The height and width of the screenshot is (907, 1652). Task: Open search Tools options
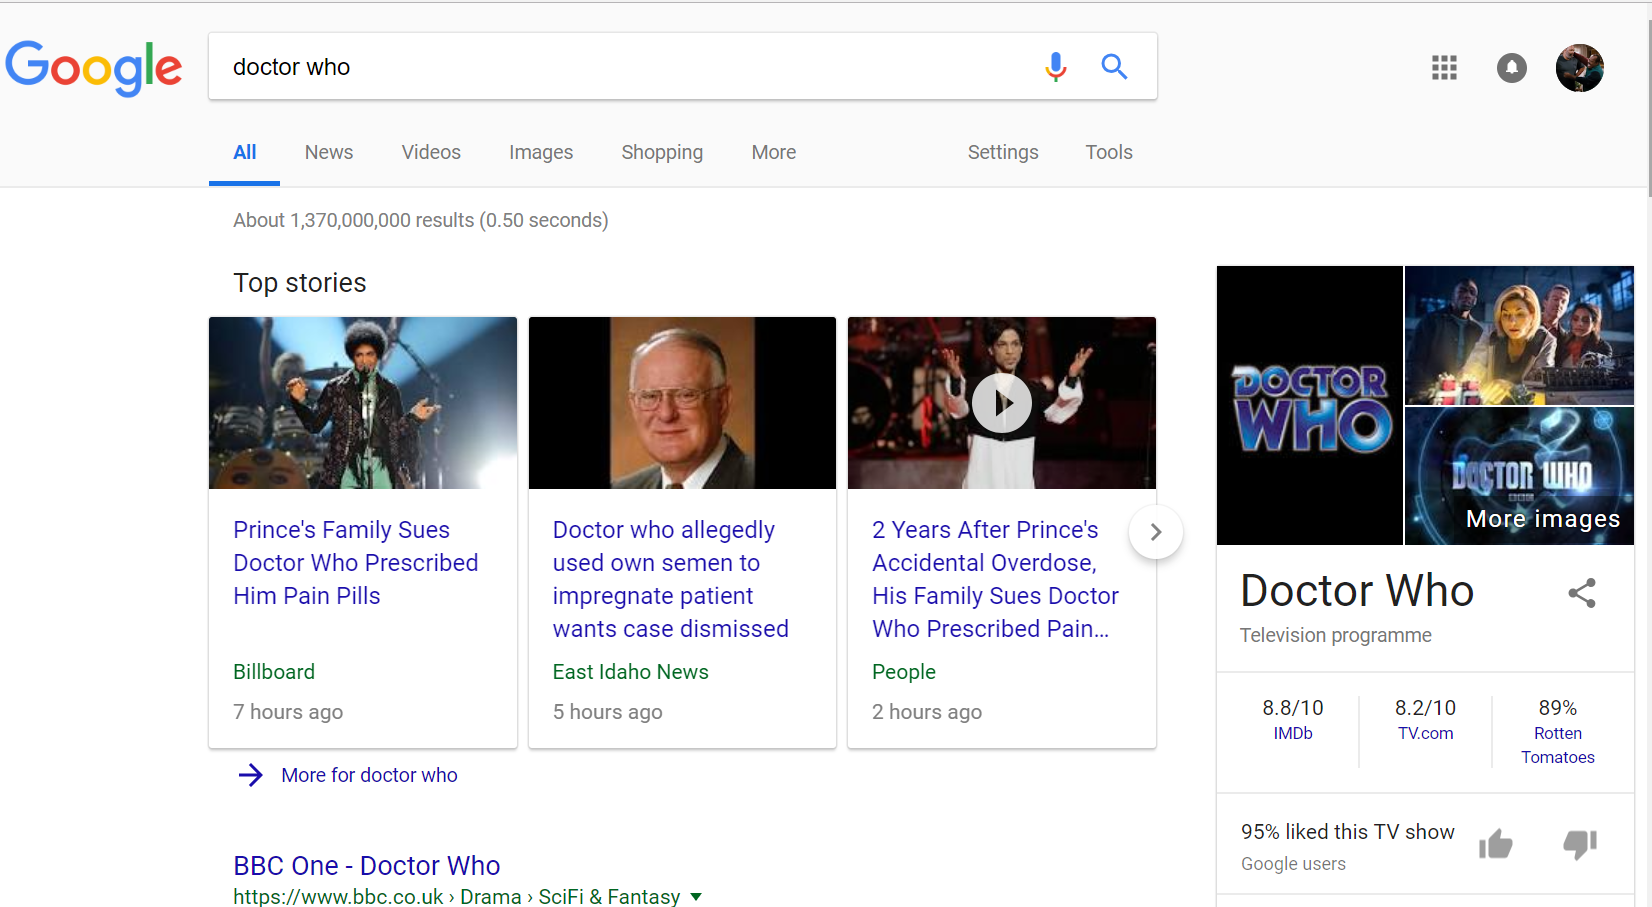point(1109,152)
